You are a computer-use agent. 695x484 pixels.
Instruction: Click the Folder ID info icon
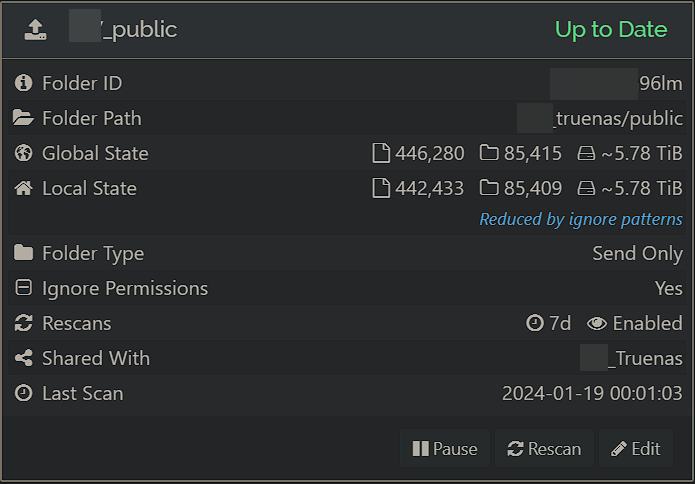[23, 83]
